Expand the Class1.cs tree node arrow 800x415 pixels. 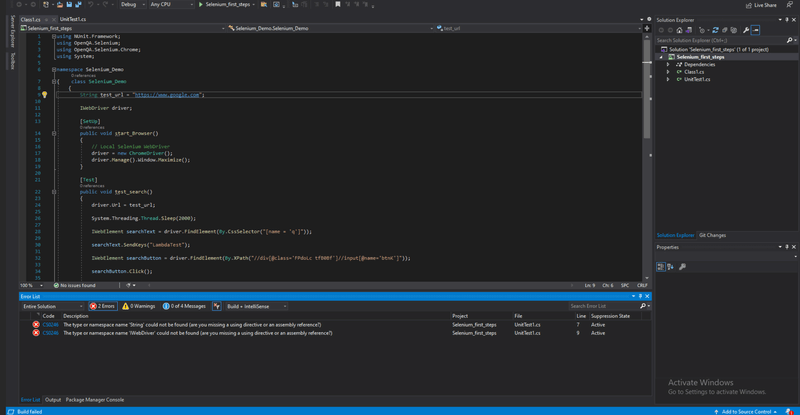pyautogui.click(x=668, y=72)
